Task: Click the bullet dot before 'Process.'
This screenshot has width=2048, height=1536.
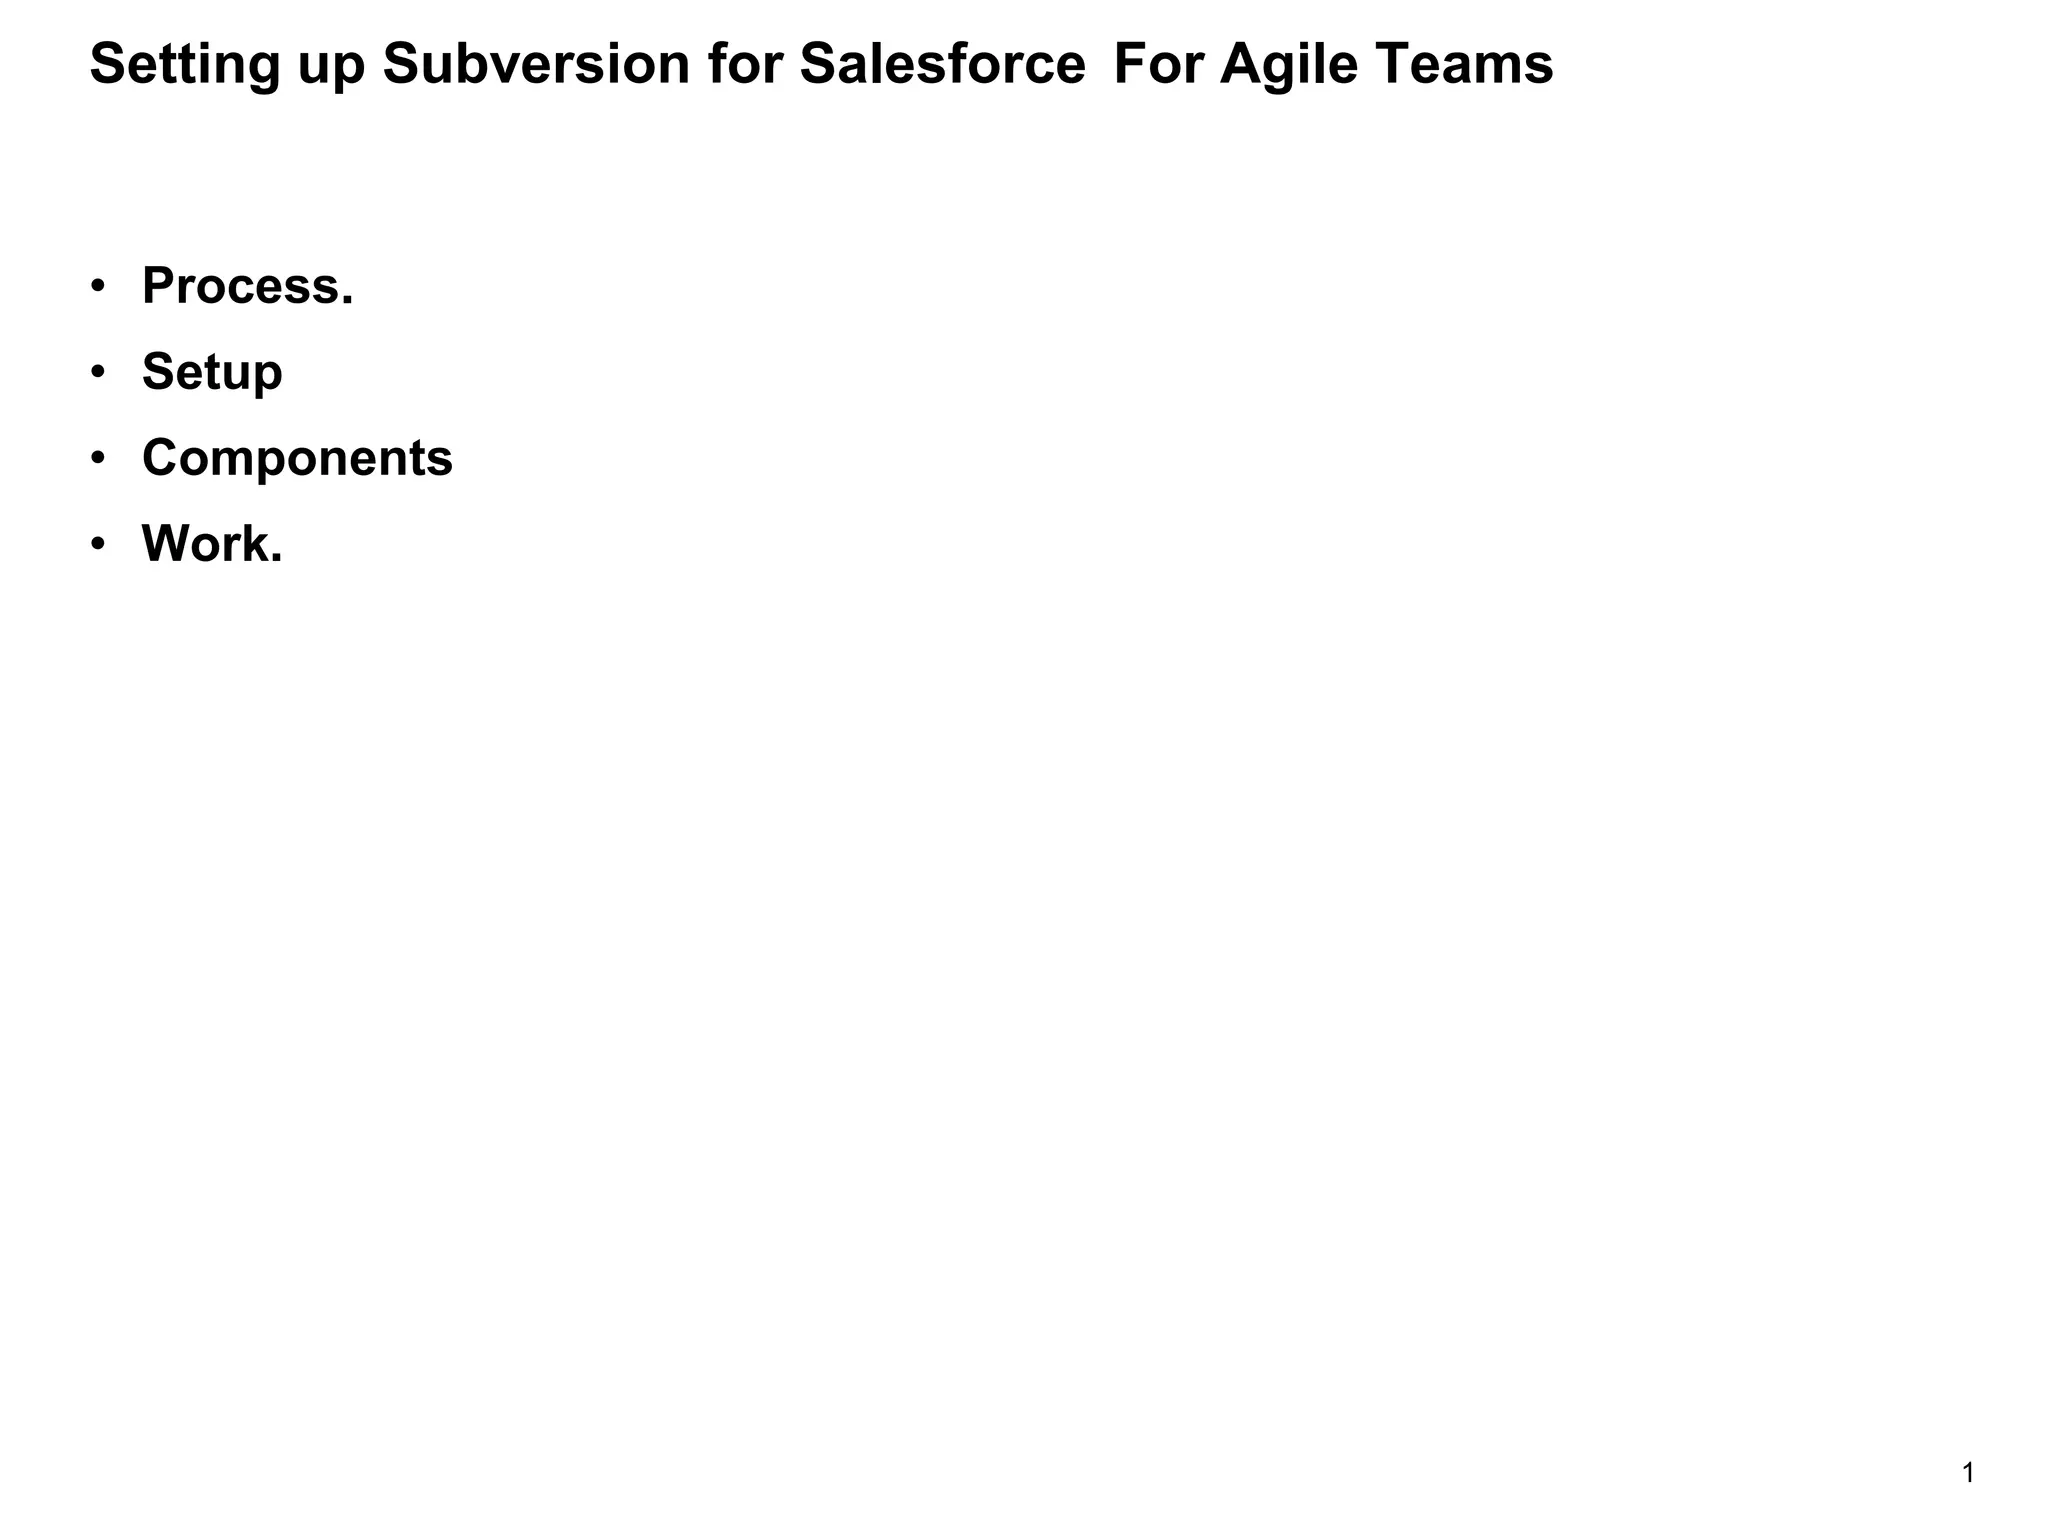Action: pyautogui.click(x=97, y=287)
